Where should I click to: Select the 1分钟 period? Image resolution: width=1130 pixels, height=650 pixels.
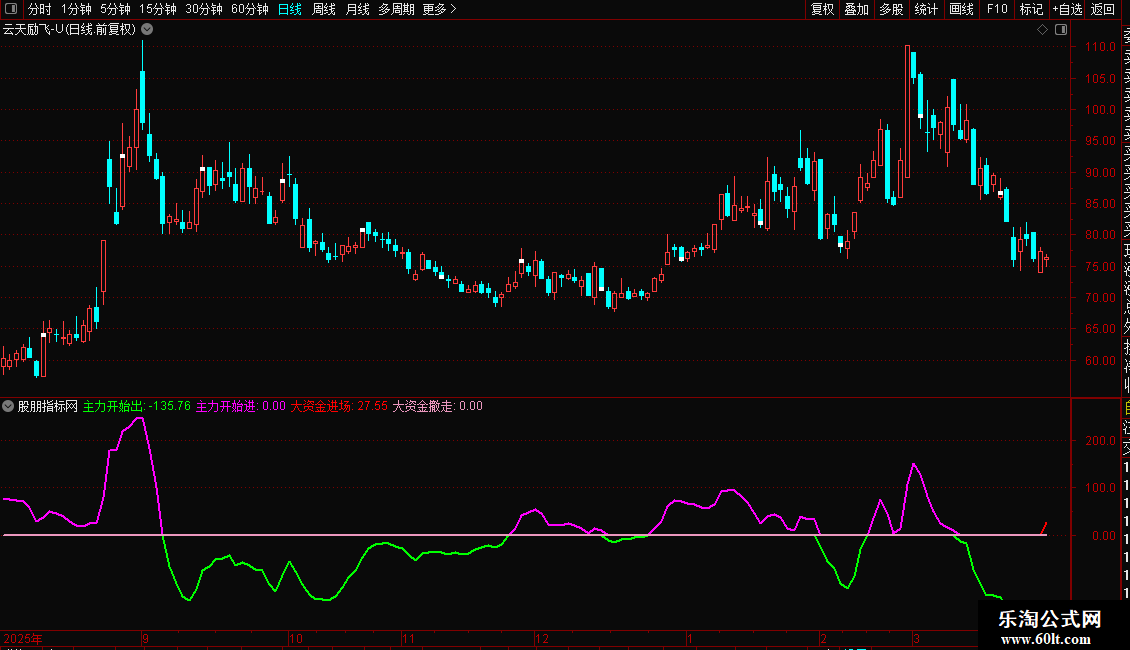(76, 9)
